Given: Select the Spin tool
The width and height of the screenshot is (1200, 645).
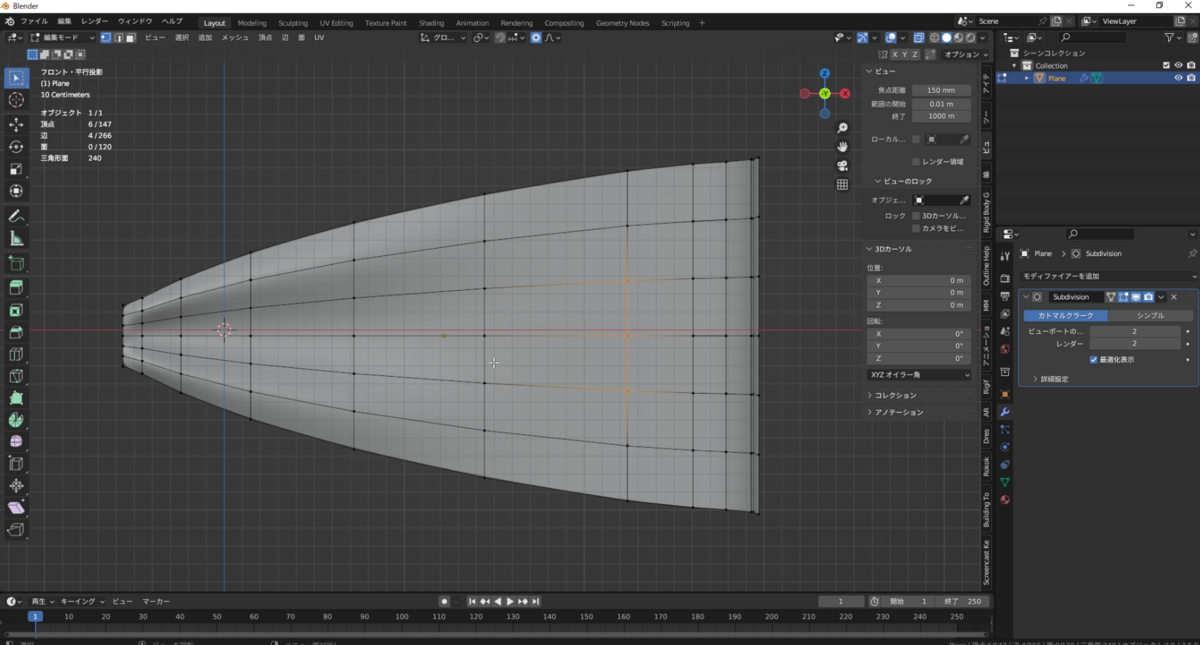Looking at the screenshot, I should [x=16, y=420].
